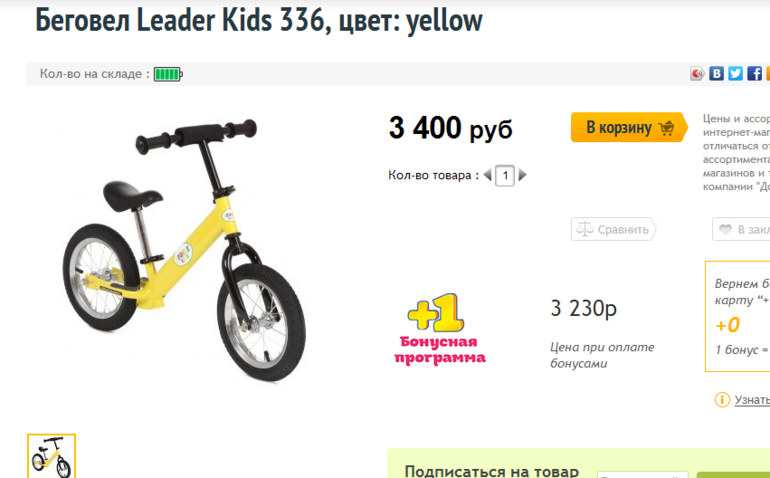Add the balance bike to cart
Viewport: 770px width, 478px height.
point(629,127)
